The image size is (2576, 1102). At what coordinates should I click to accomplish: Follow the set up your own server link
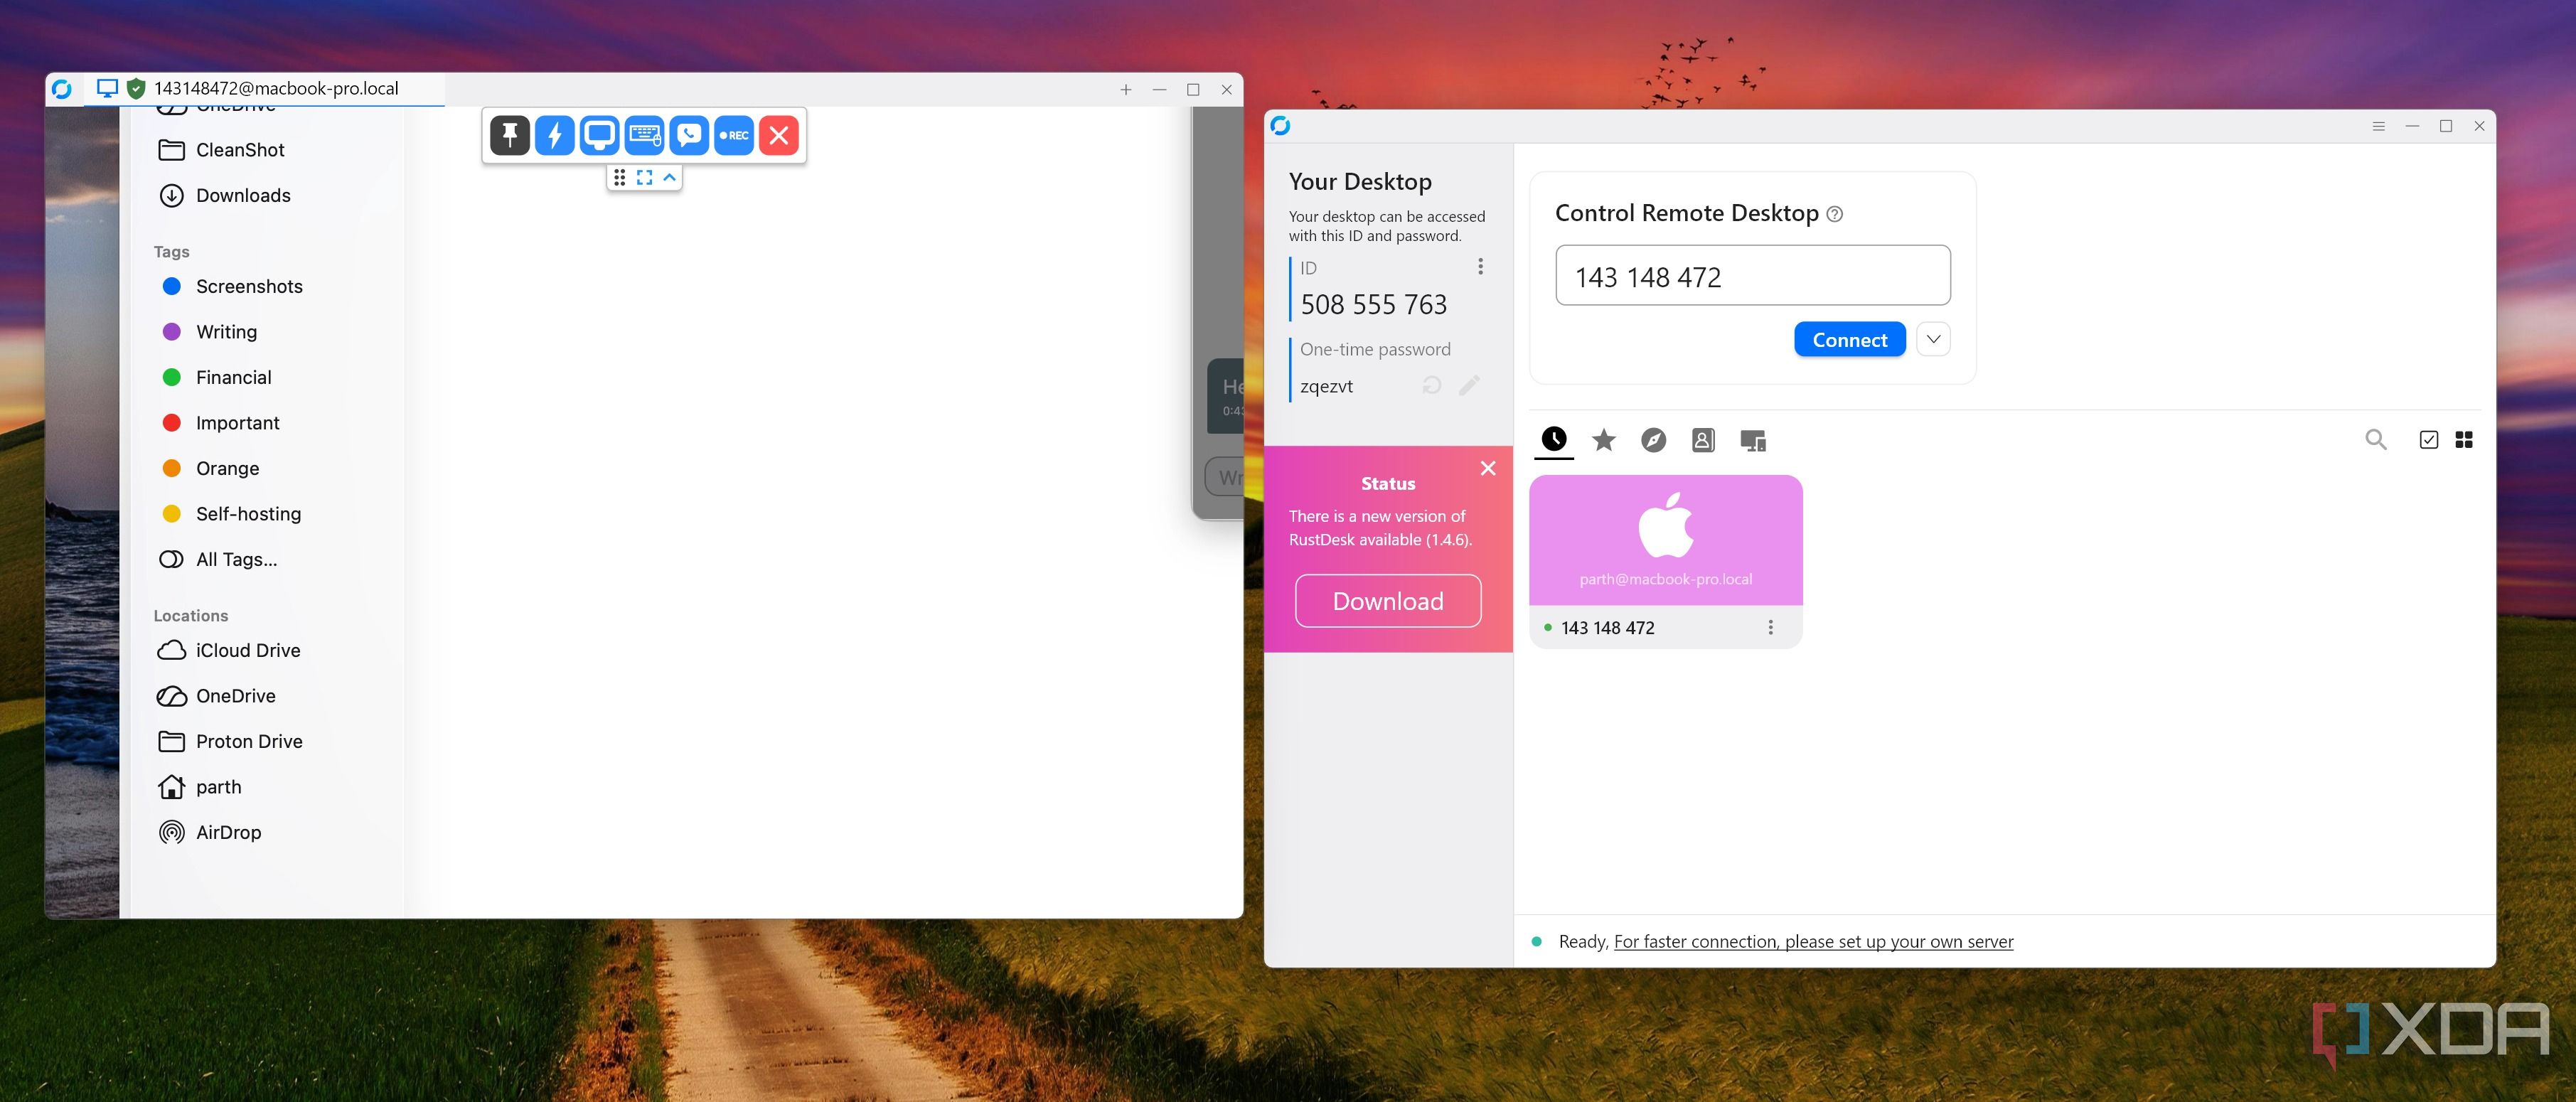pyautogui.click(x=1813, y=941)
